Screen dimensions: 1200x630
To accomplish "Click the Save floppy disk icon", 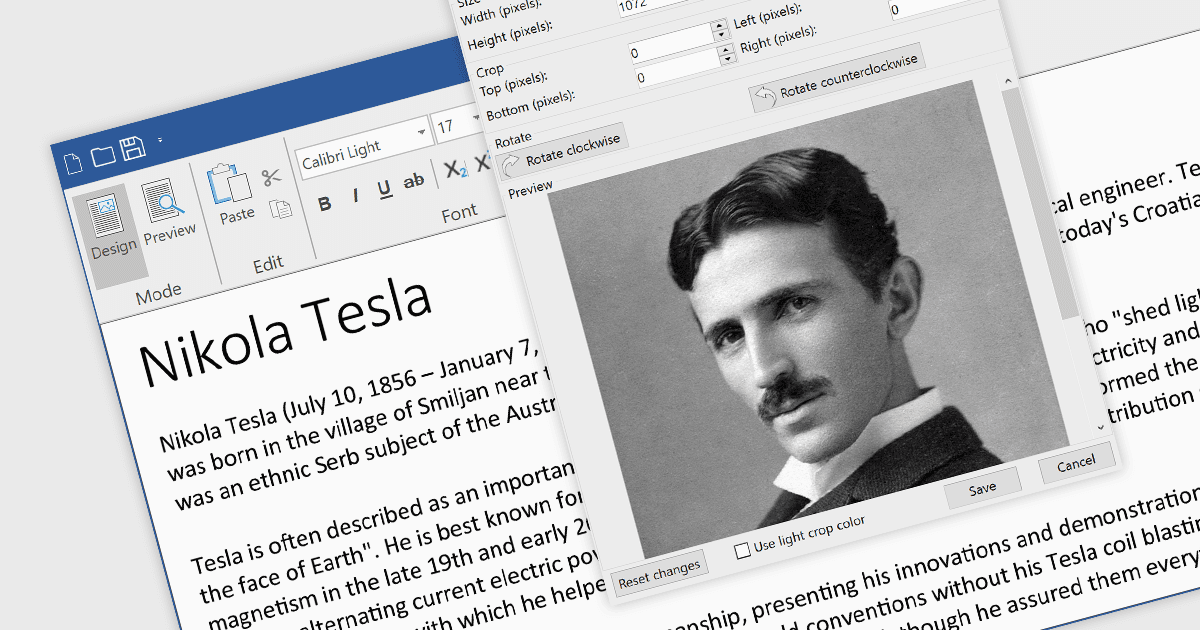I will coord(134,150).
